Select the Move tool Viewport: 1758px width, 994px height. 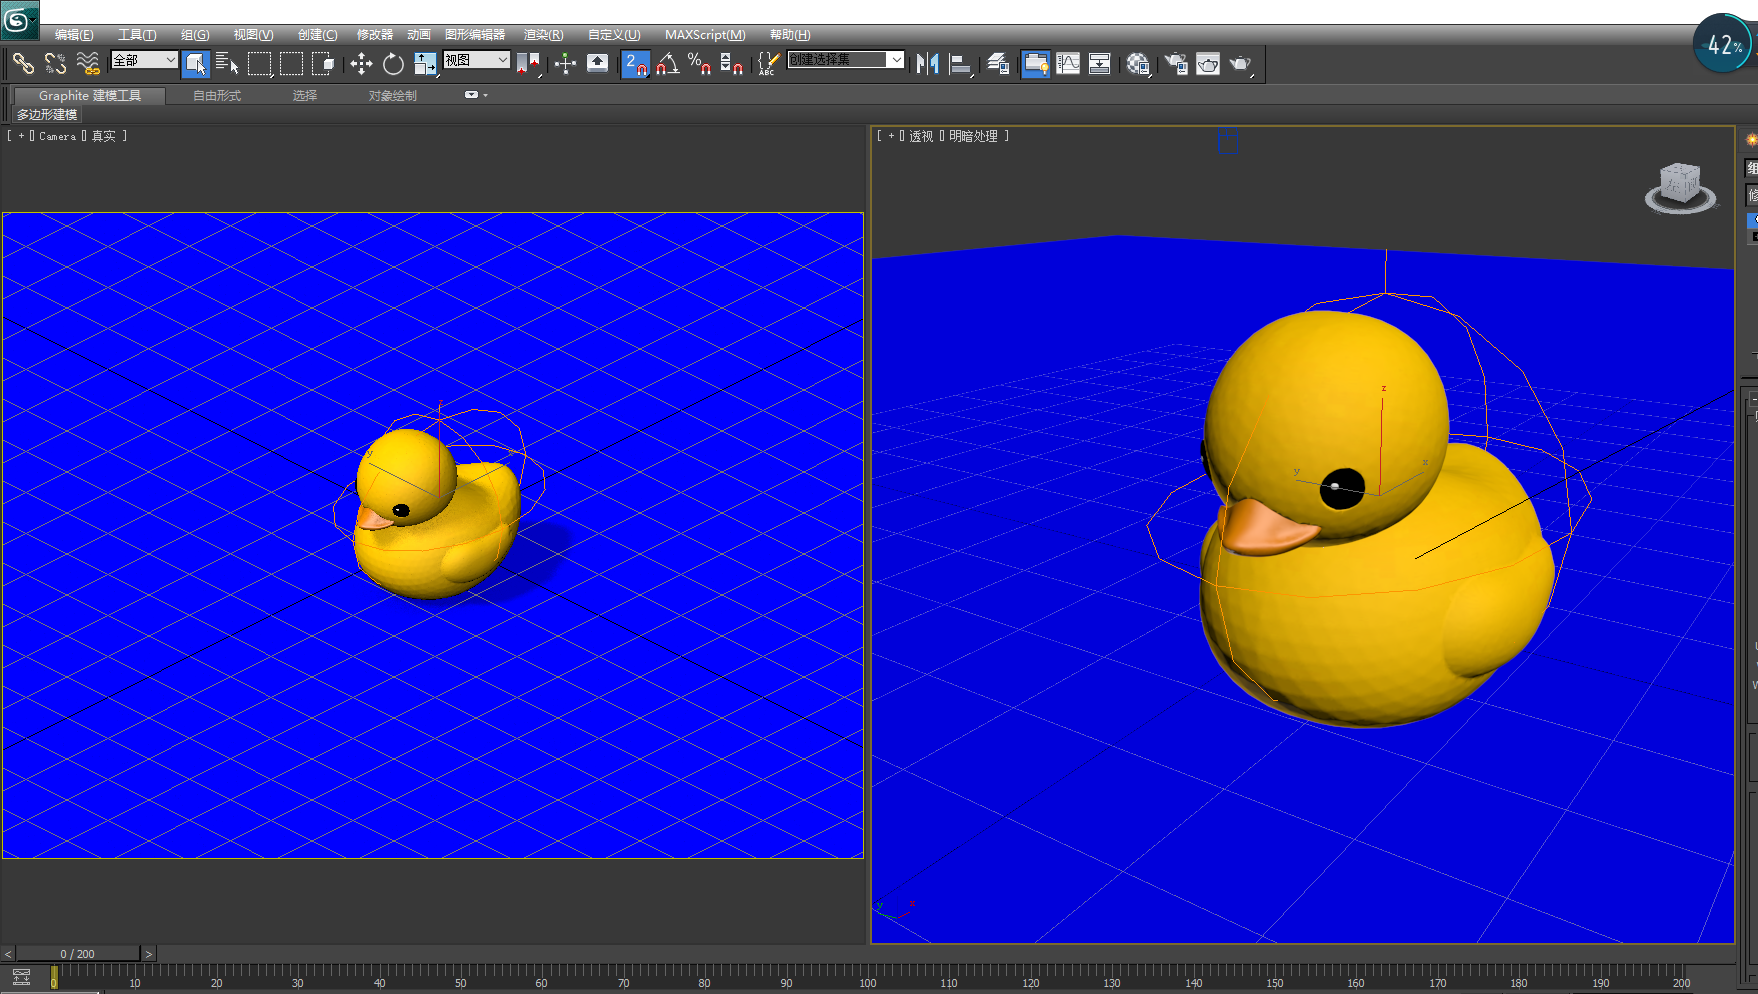(361, 64)
